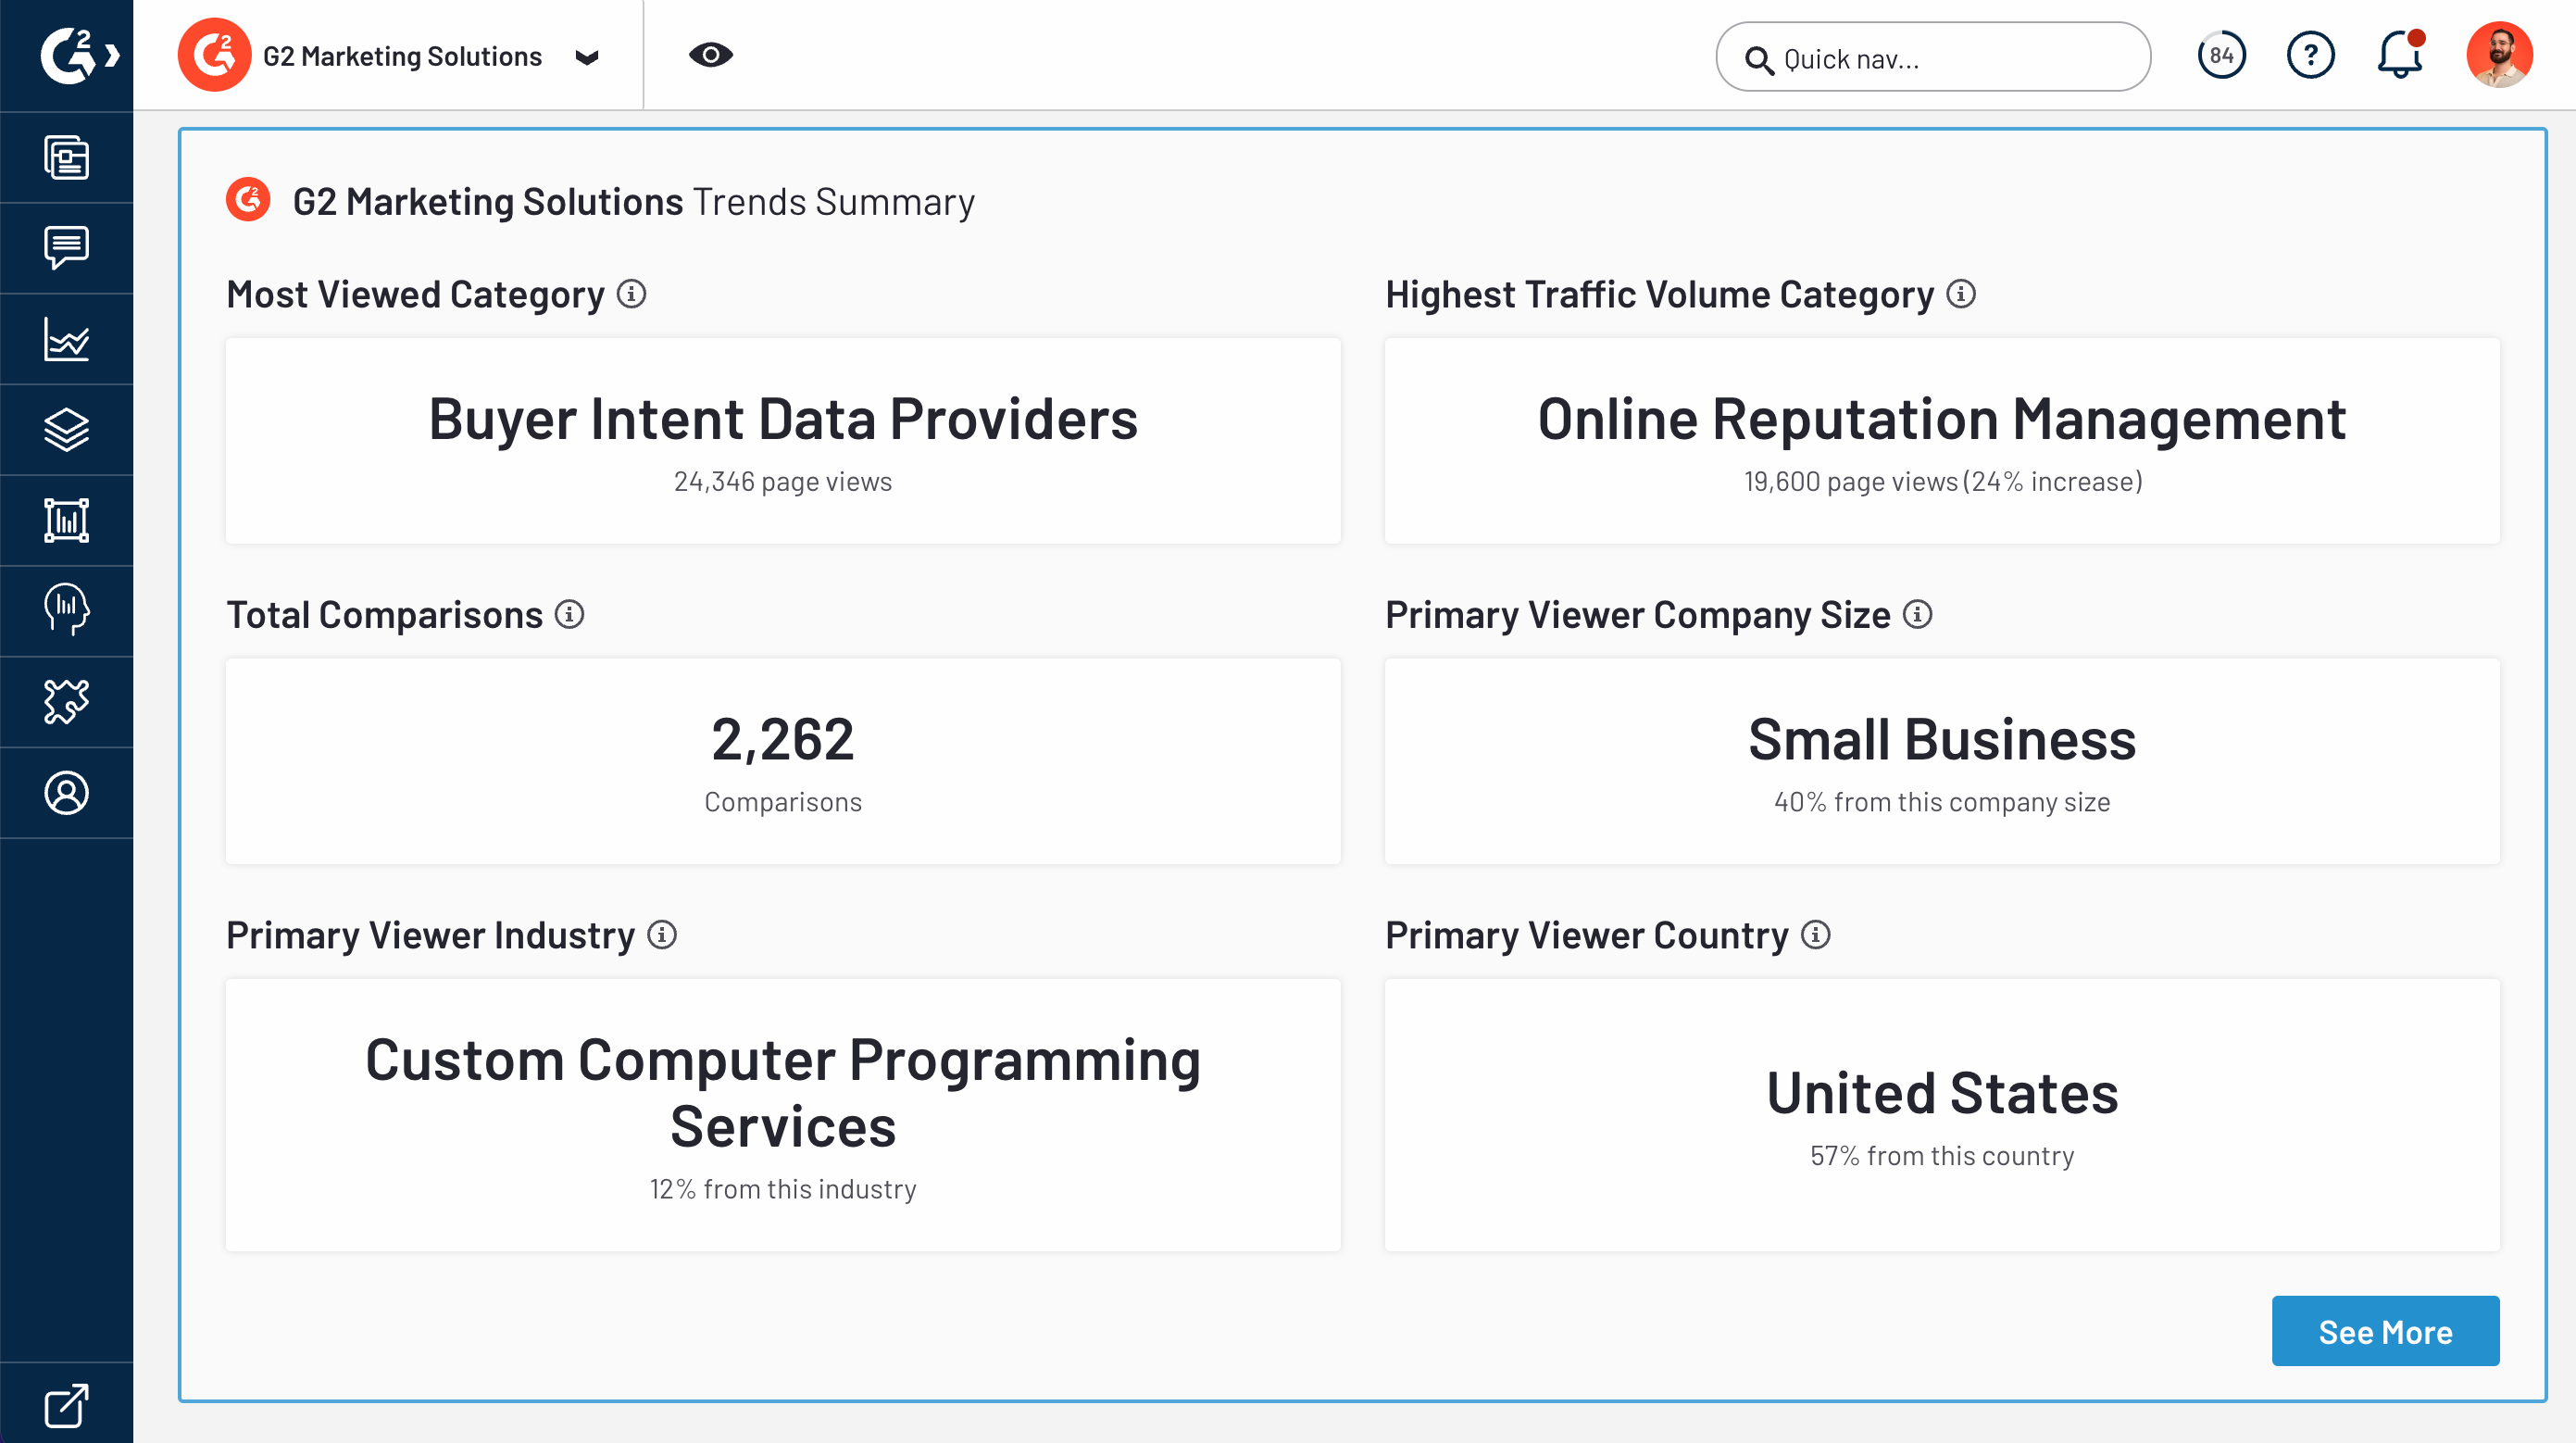This screenshot has height=1443, width=2576.
Task: Click the Custom Computer Programming Services value
Action: (783, 1093)
